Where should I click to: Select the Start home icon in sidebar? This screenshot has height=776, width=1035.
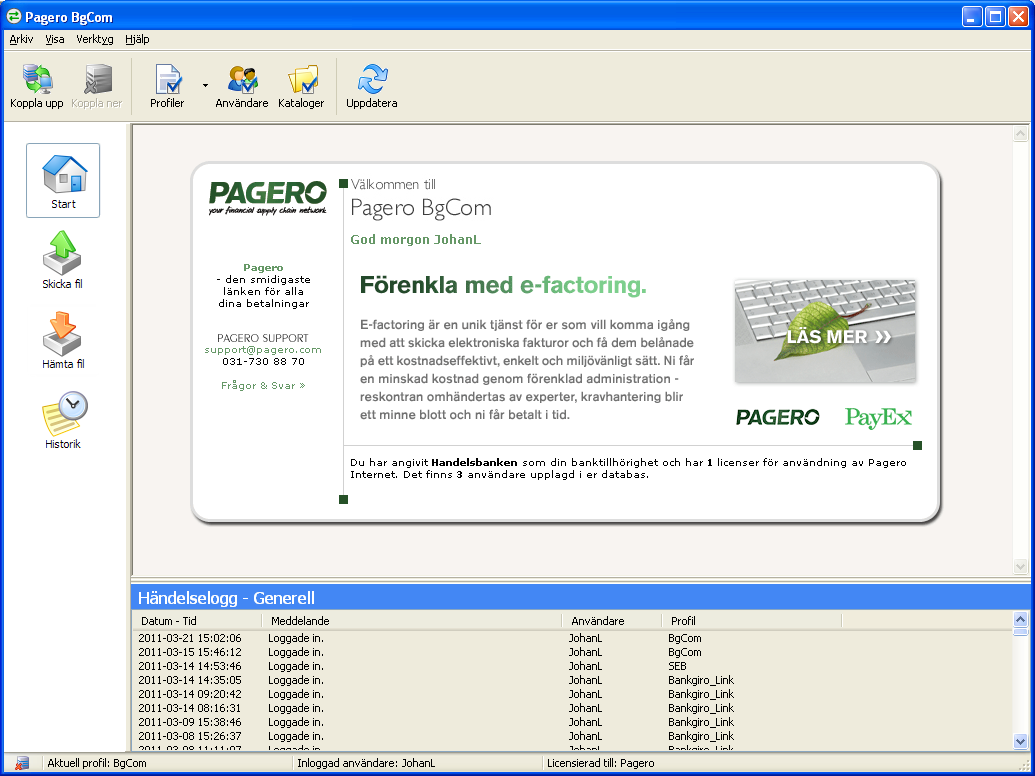point(63,179)
